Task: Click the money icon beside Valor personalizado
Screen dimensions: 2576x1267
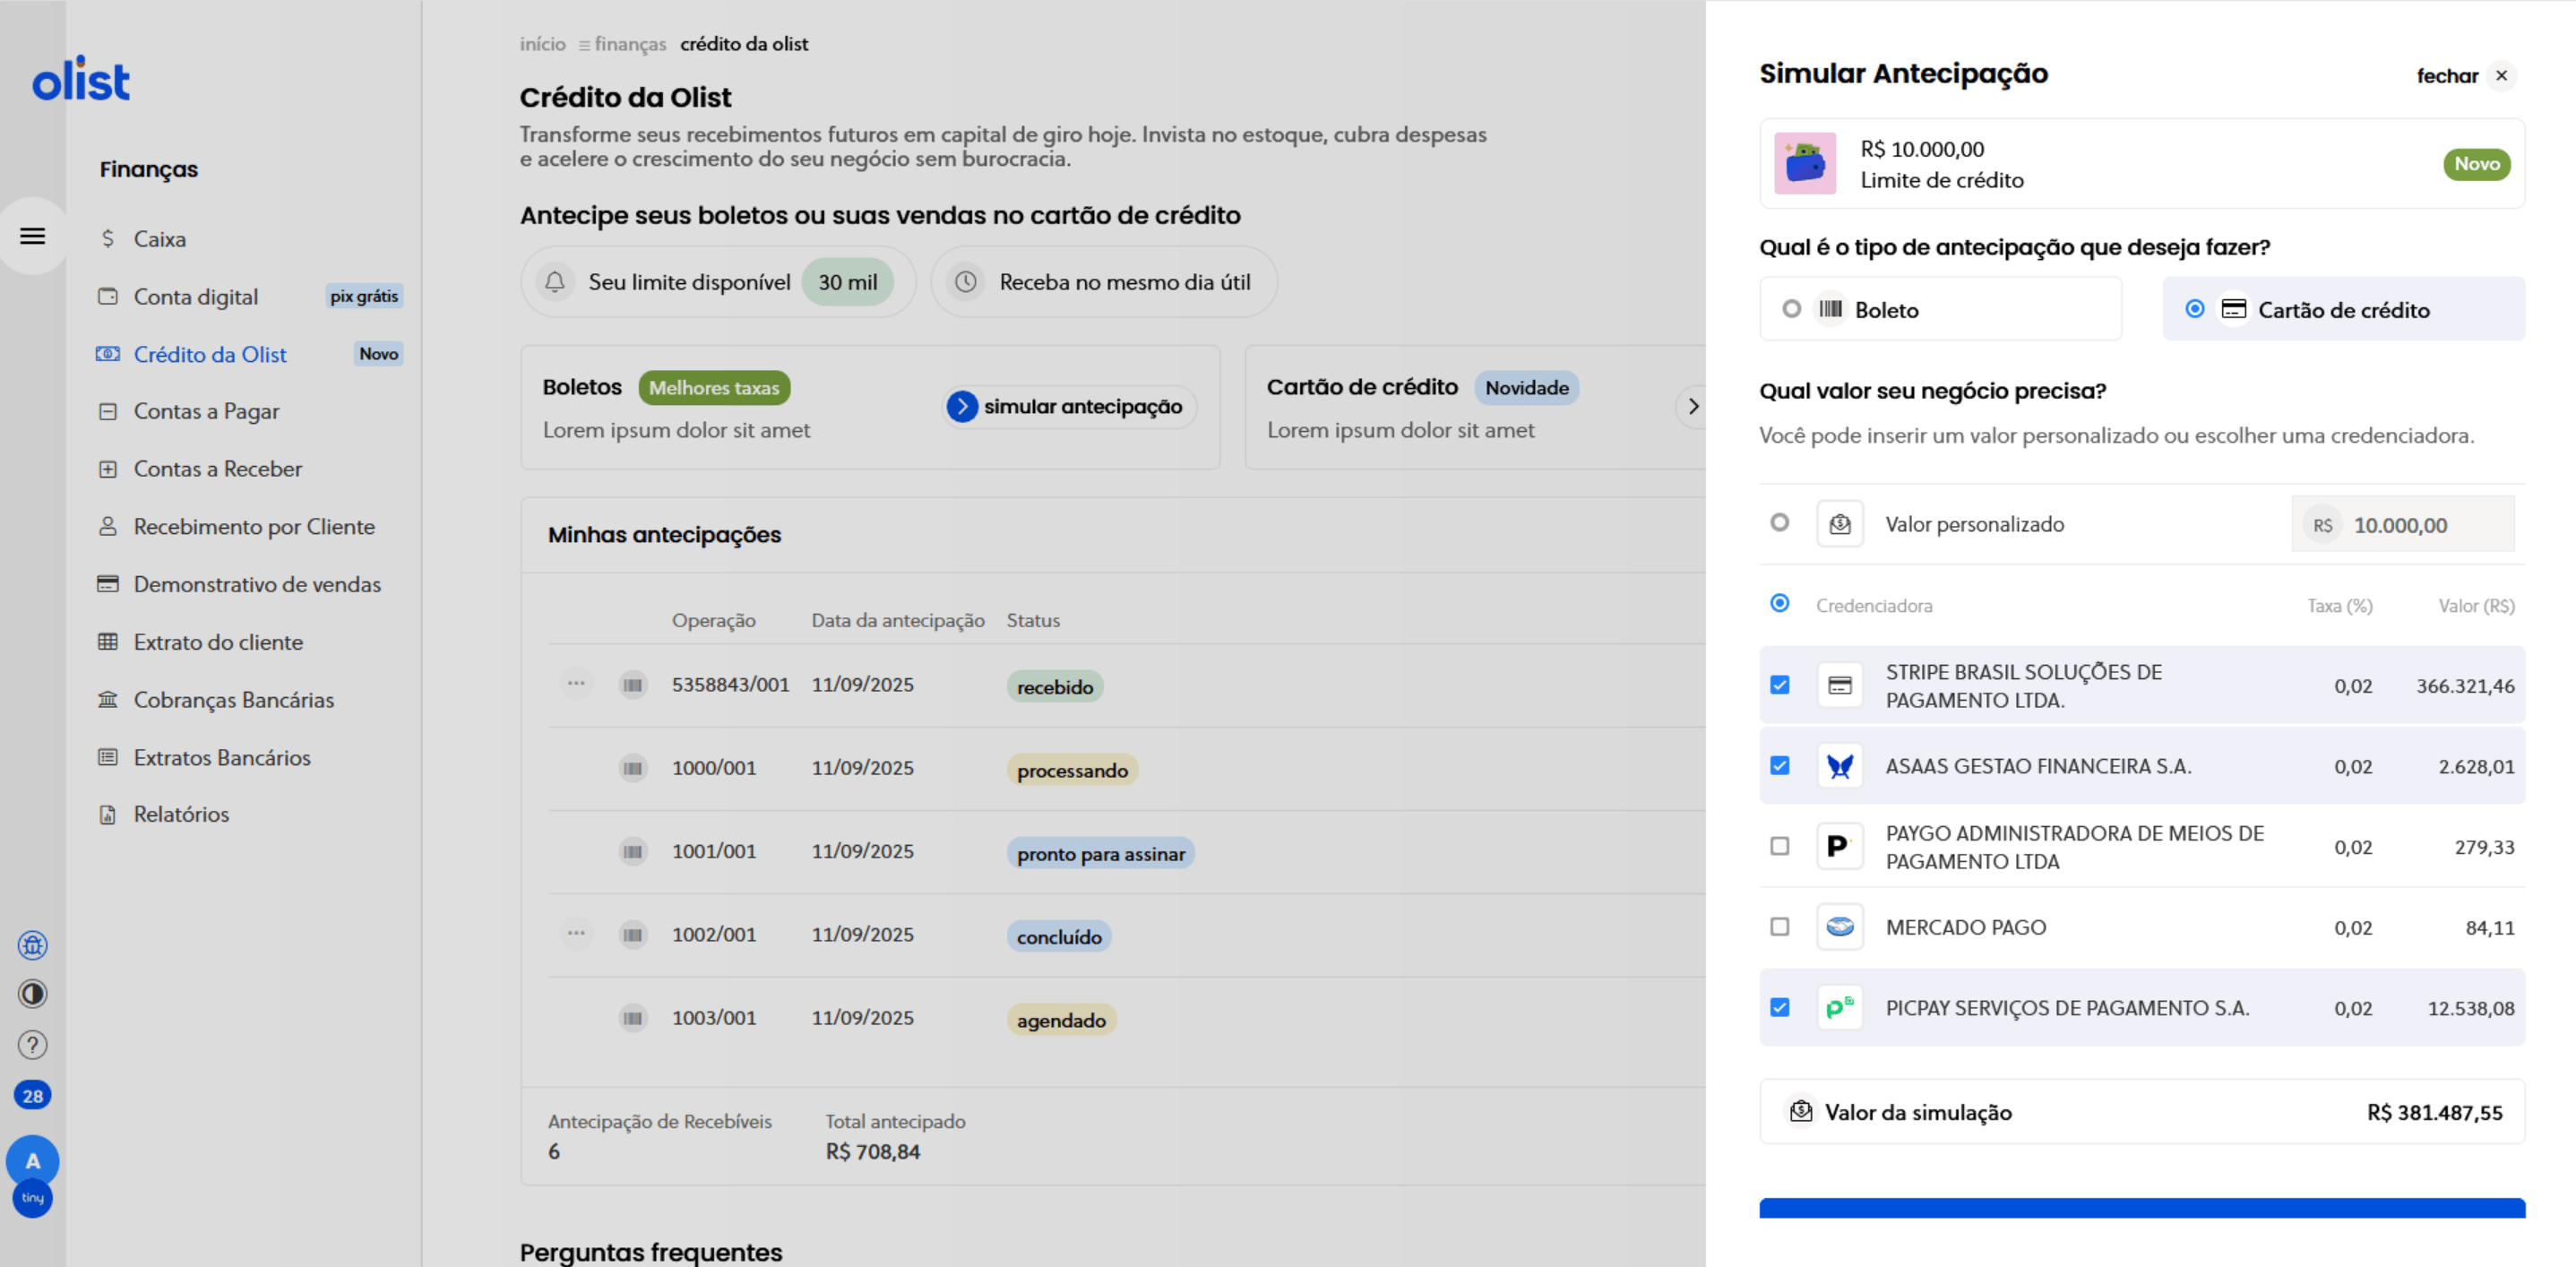Action: (x=1840, y=524)
